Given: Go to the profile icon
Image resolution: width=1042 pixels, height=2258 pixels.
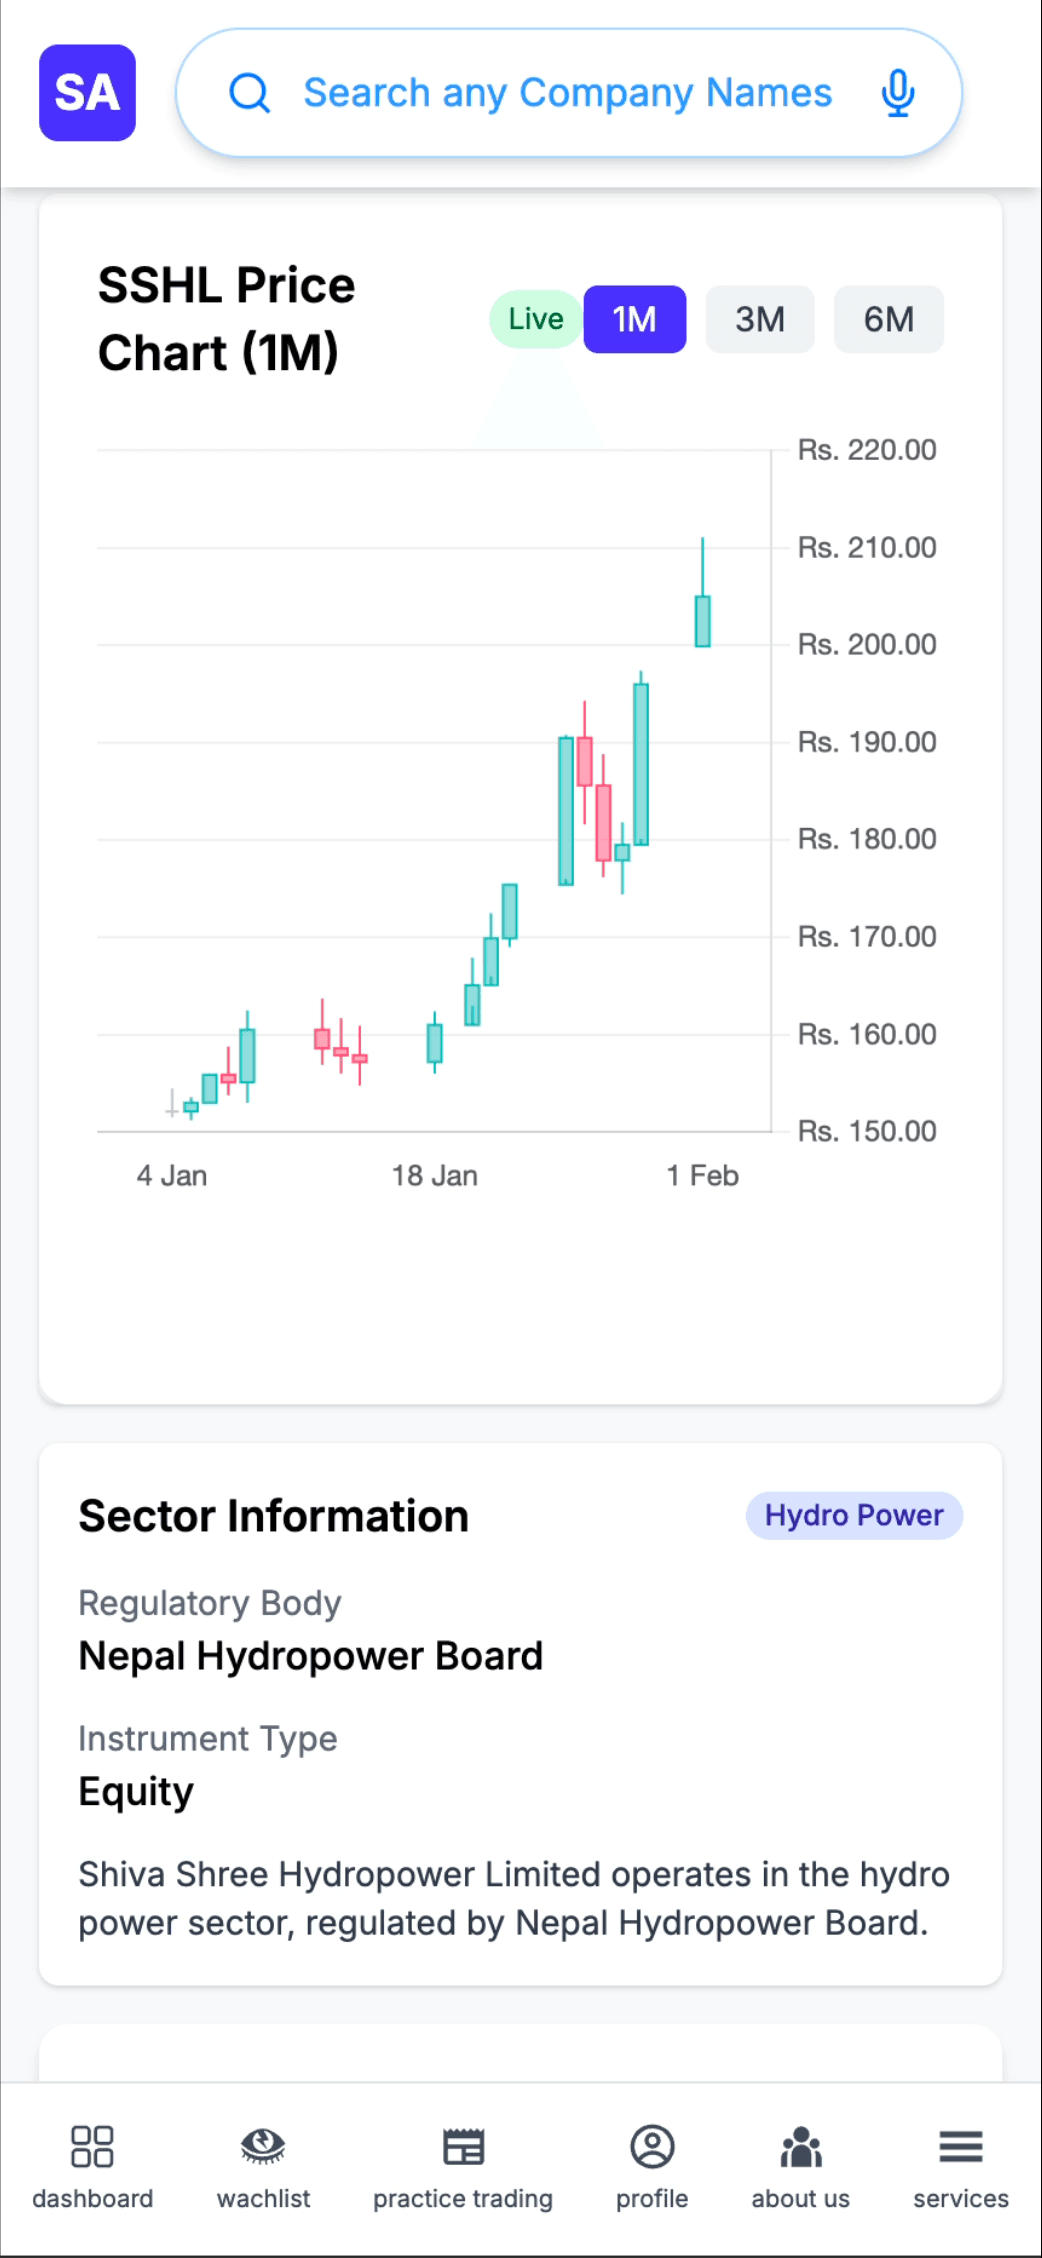Looking at the screenshot, I should pyautogui.click(x=652, y=2146).
